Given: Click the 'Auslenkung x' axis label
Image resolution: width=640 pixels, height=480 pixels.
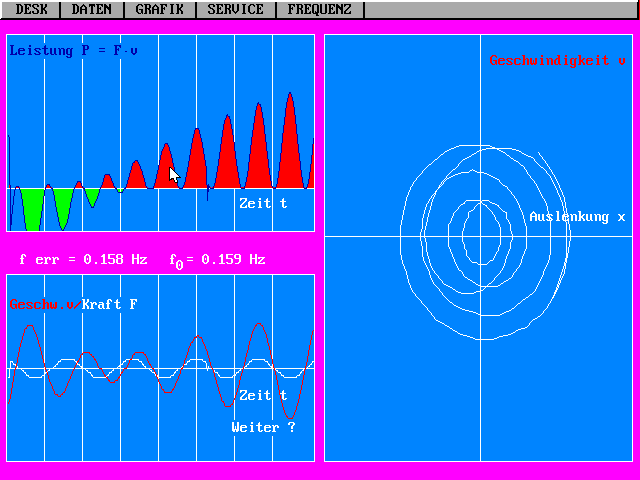Looking at the screenshot, I should click(x=577, y=217).
